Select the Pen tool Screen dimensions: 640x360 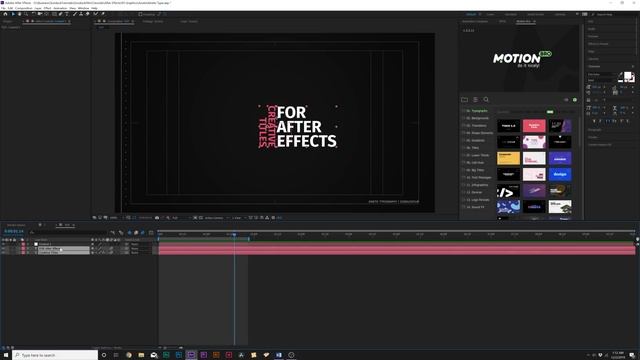[x=60, y=14]
